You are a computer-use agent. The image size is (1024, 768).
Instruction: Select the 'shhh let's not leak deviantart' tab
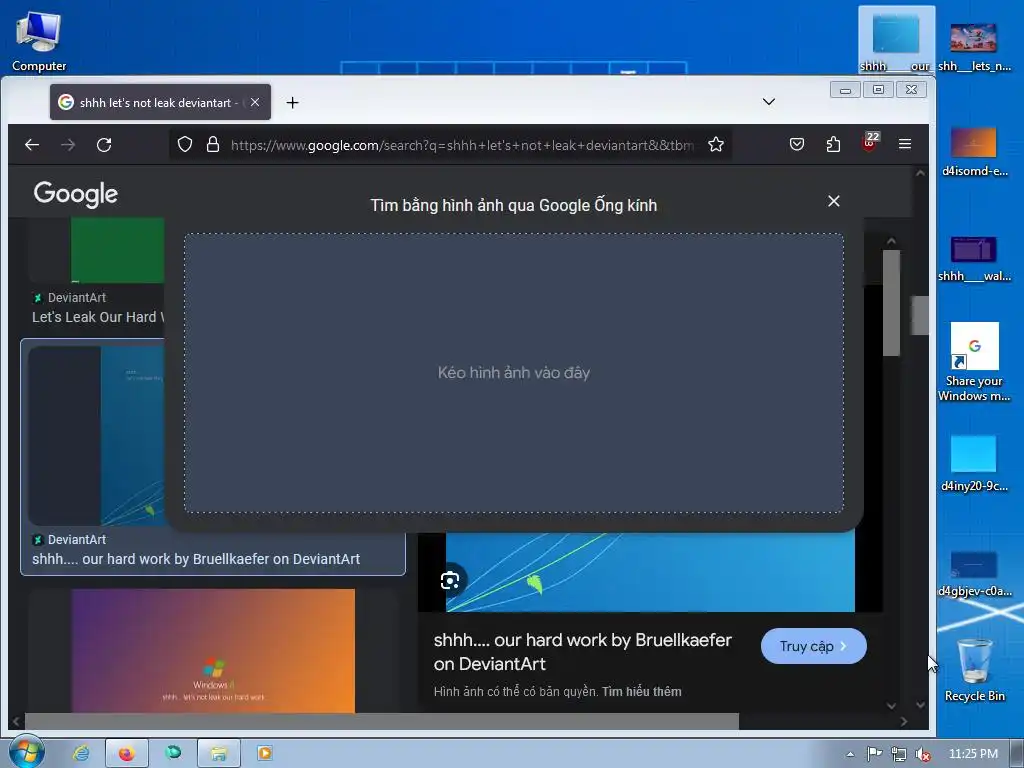pos(160,102)
